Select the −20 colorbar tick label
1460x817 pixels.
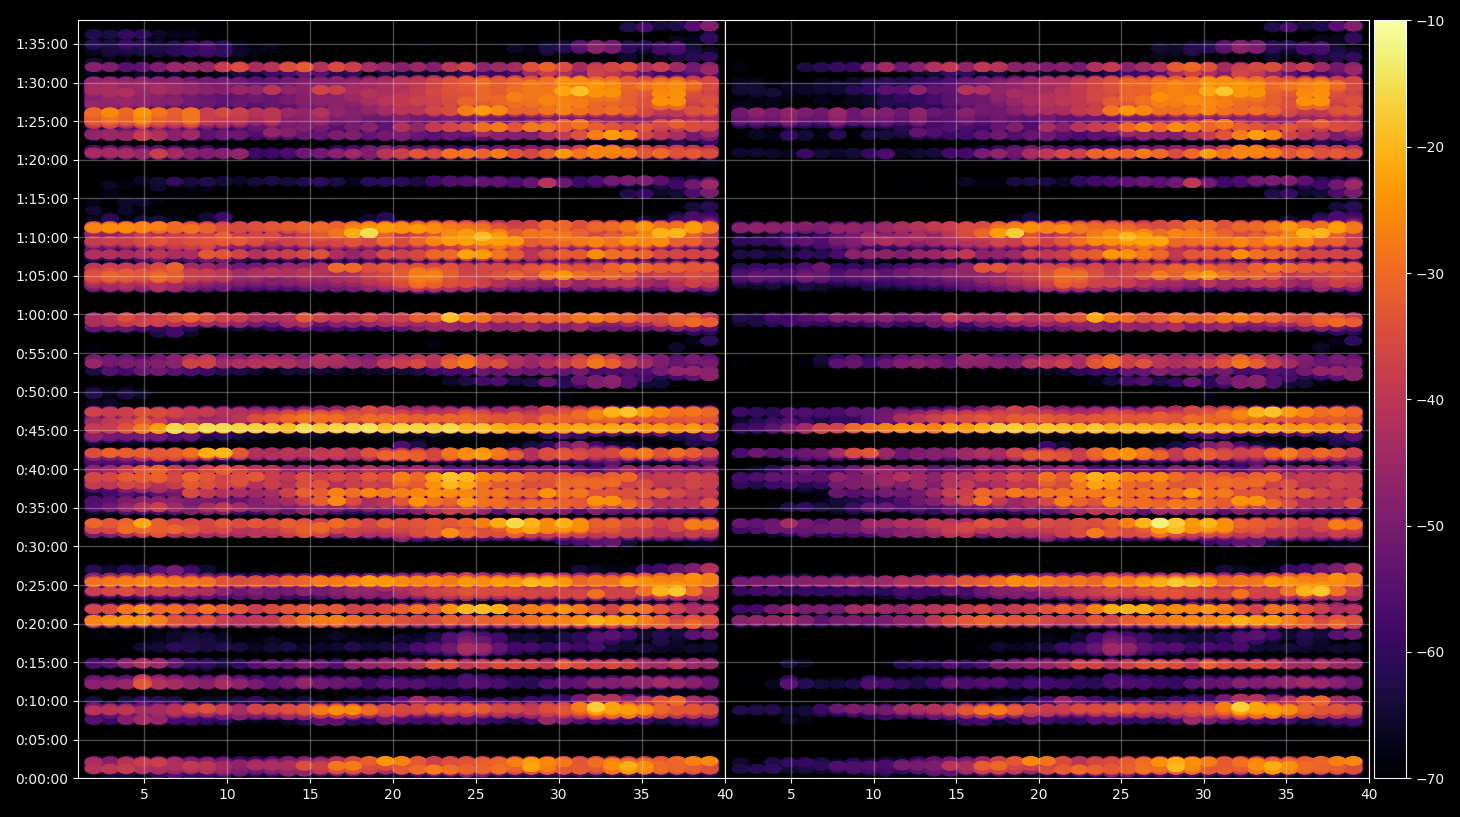pyautogui.click(x=1431, y=147)
